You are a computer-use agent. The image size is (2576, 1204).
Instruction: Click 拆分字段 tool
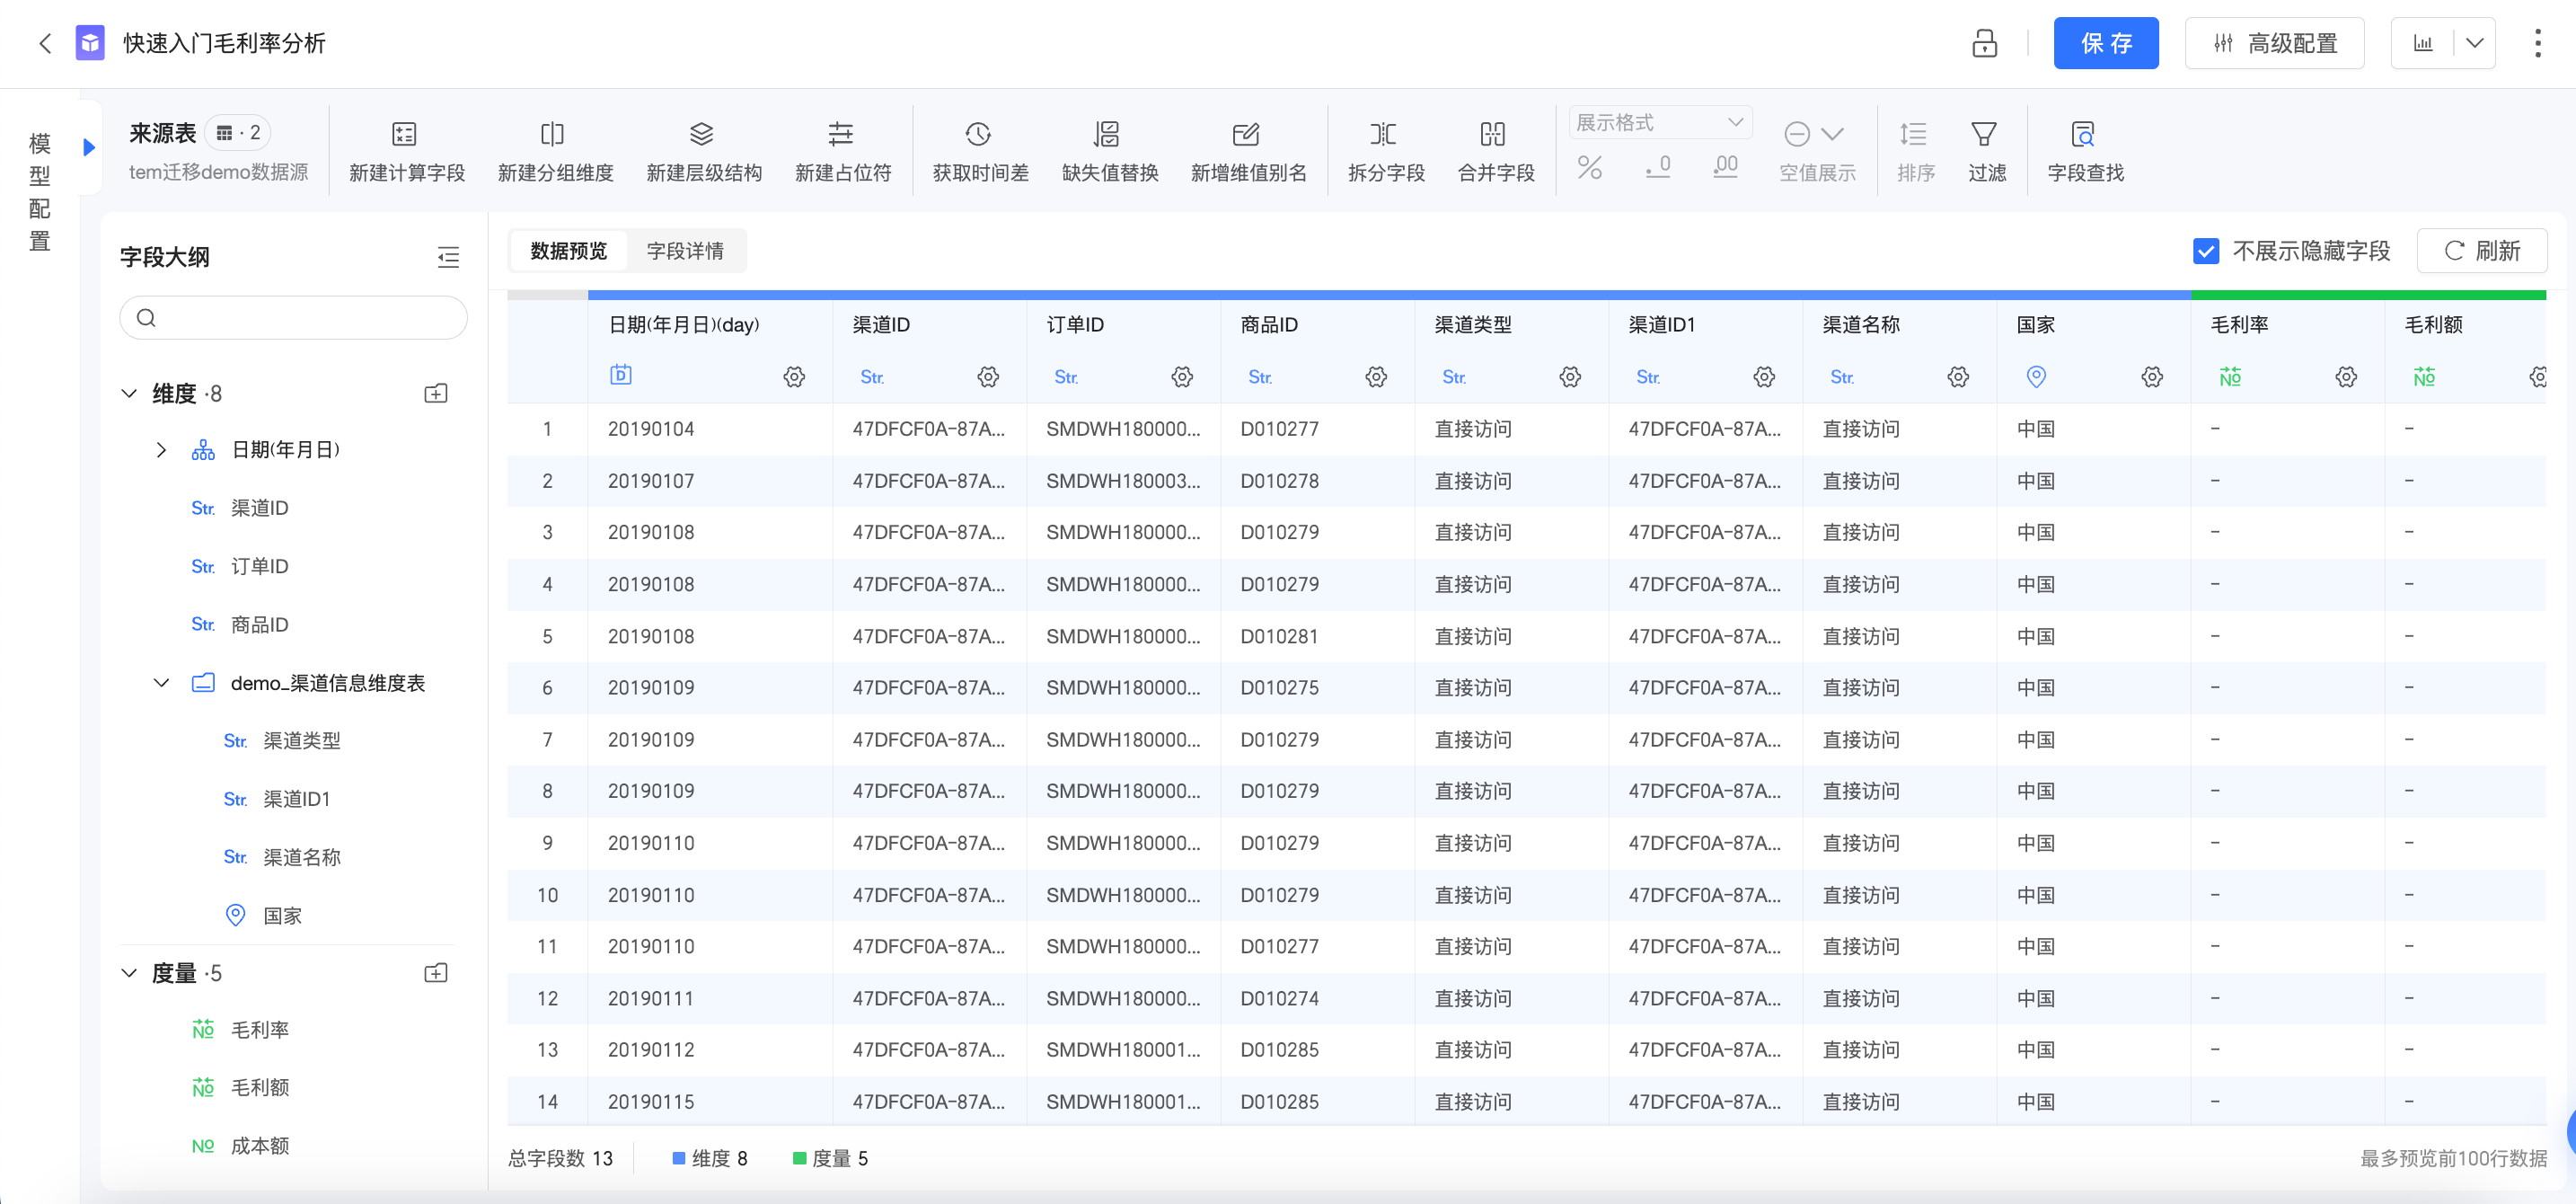click(1385, 151)
